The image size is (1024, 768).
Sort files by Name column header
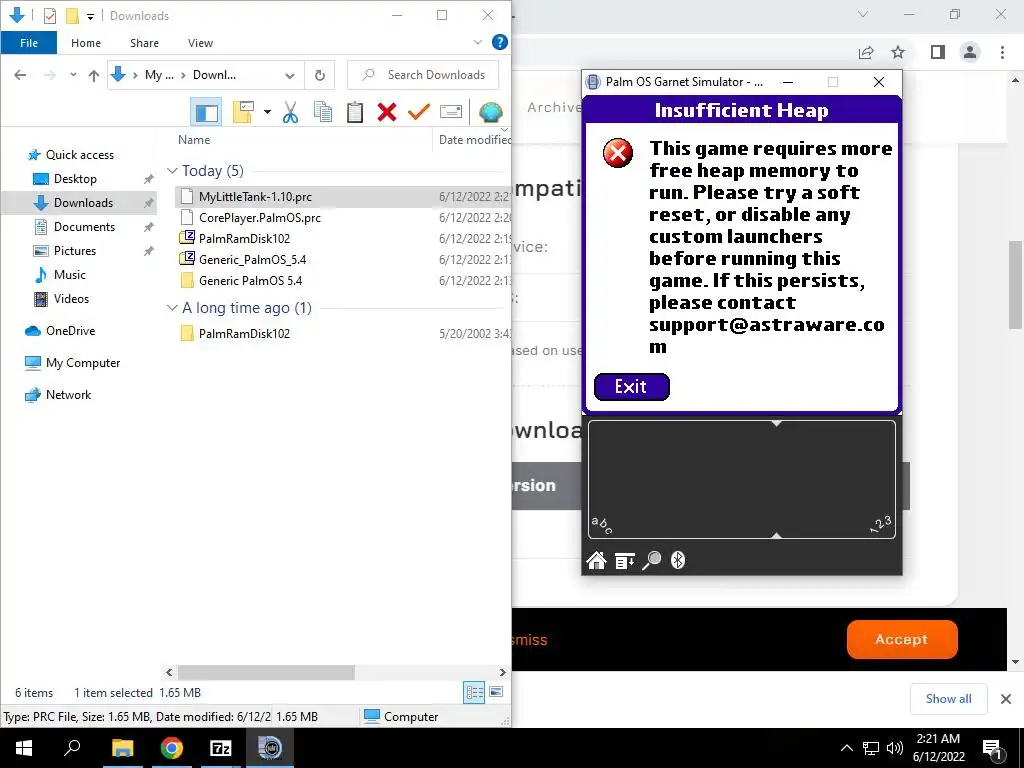point(194,140)
